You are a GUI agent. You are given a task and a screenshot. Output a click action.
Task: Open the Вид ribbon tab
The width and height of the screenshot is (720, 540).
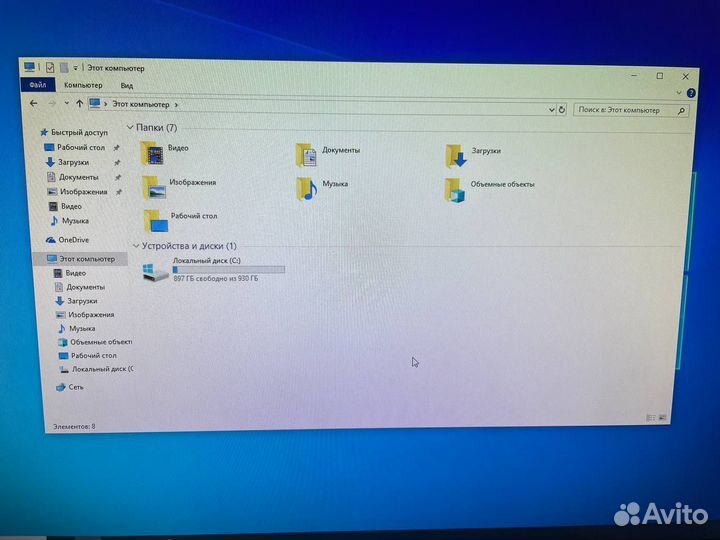127,85
